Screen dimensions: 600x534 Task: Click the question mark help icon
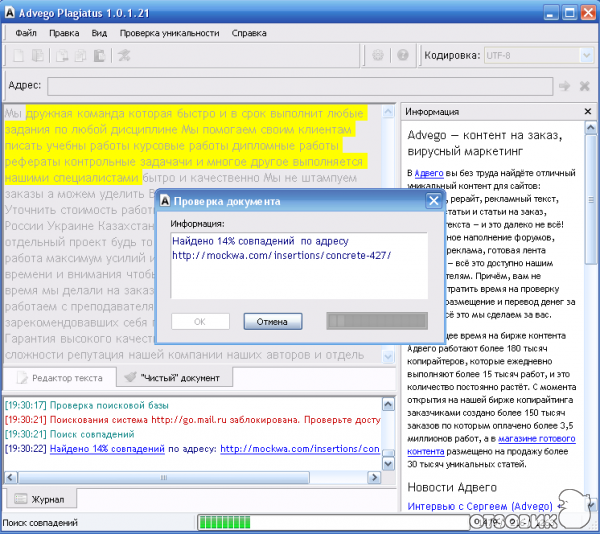click(403, 55)
